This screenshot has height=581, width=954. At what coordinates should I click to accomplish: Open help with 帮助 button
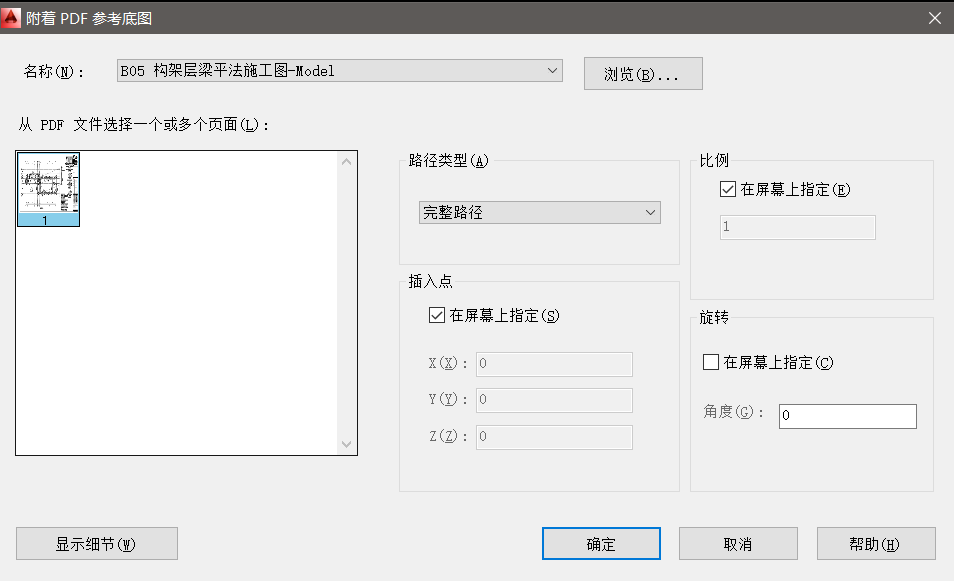tap(875, 544)
